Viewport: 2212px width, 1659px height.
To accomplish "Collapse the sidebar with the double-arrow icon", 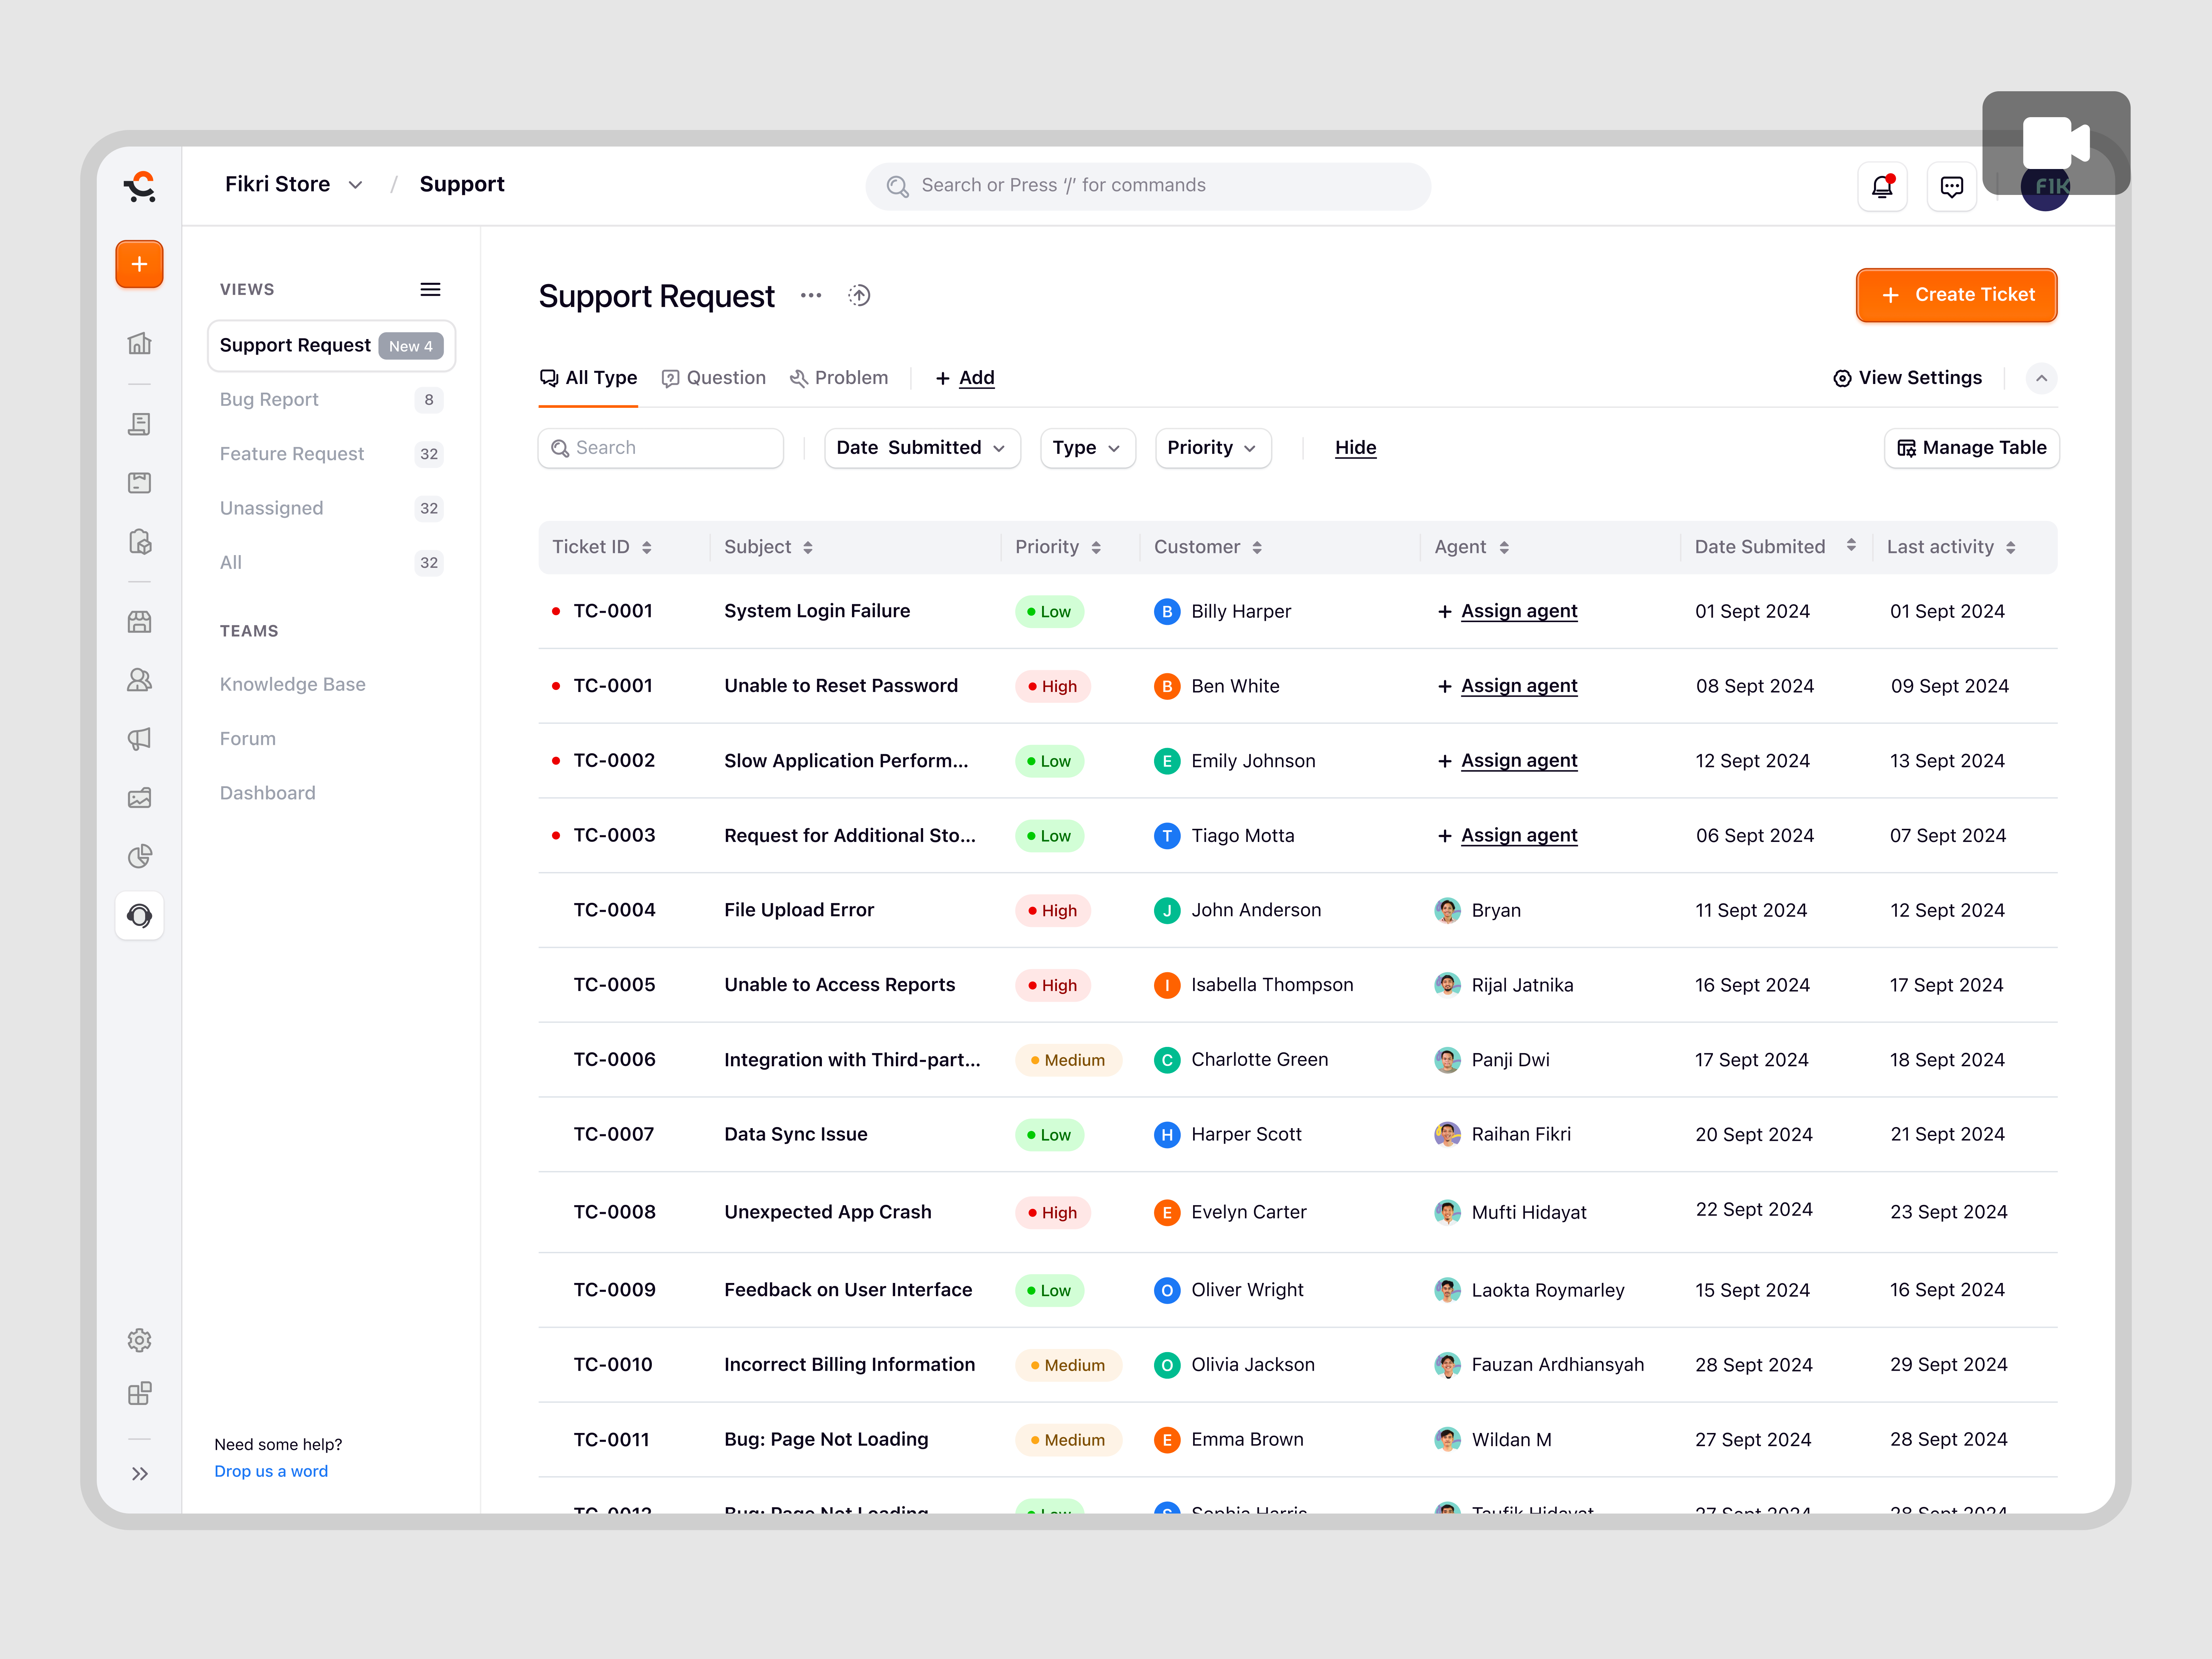I will pyautogui.click(x=140, y=1473).
